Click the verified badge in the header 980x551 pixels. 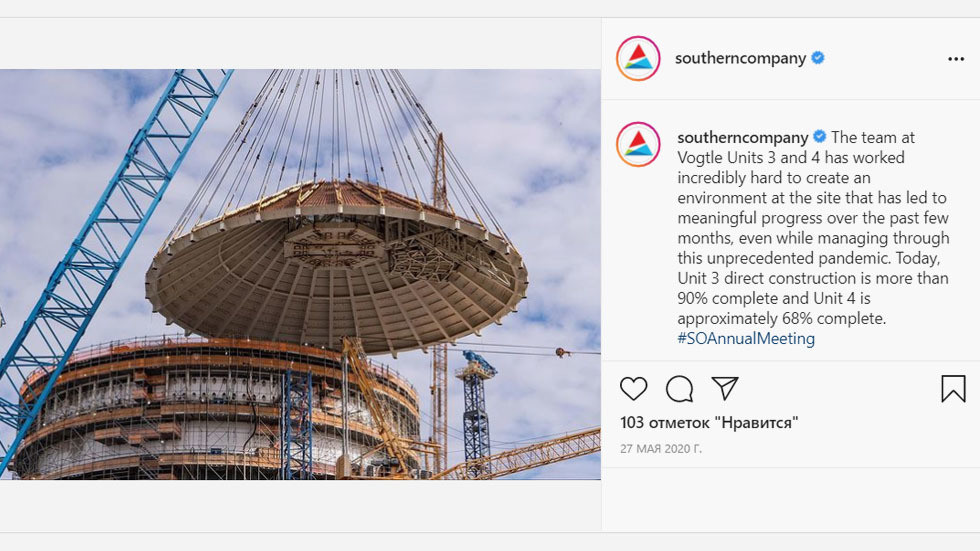pyautogui.click(x=818, y=58)
